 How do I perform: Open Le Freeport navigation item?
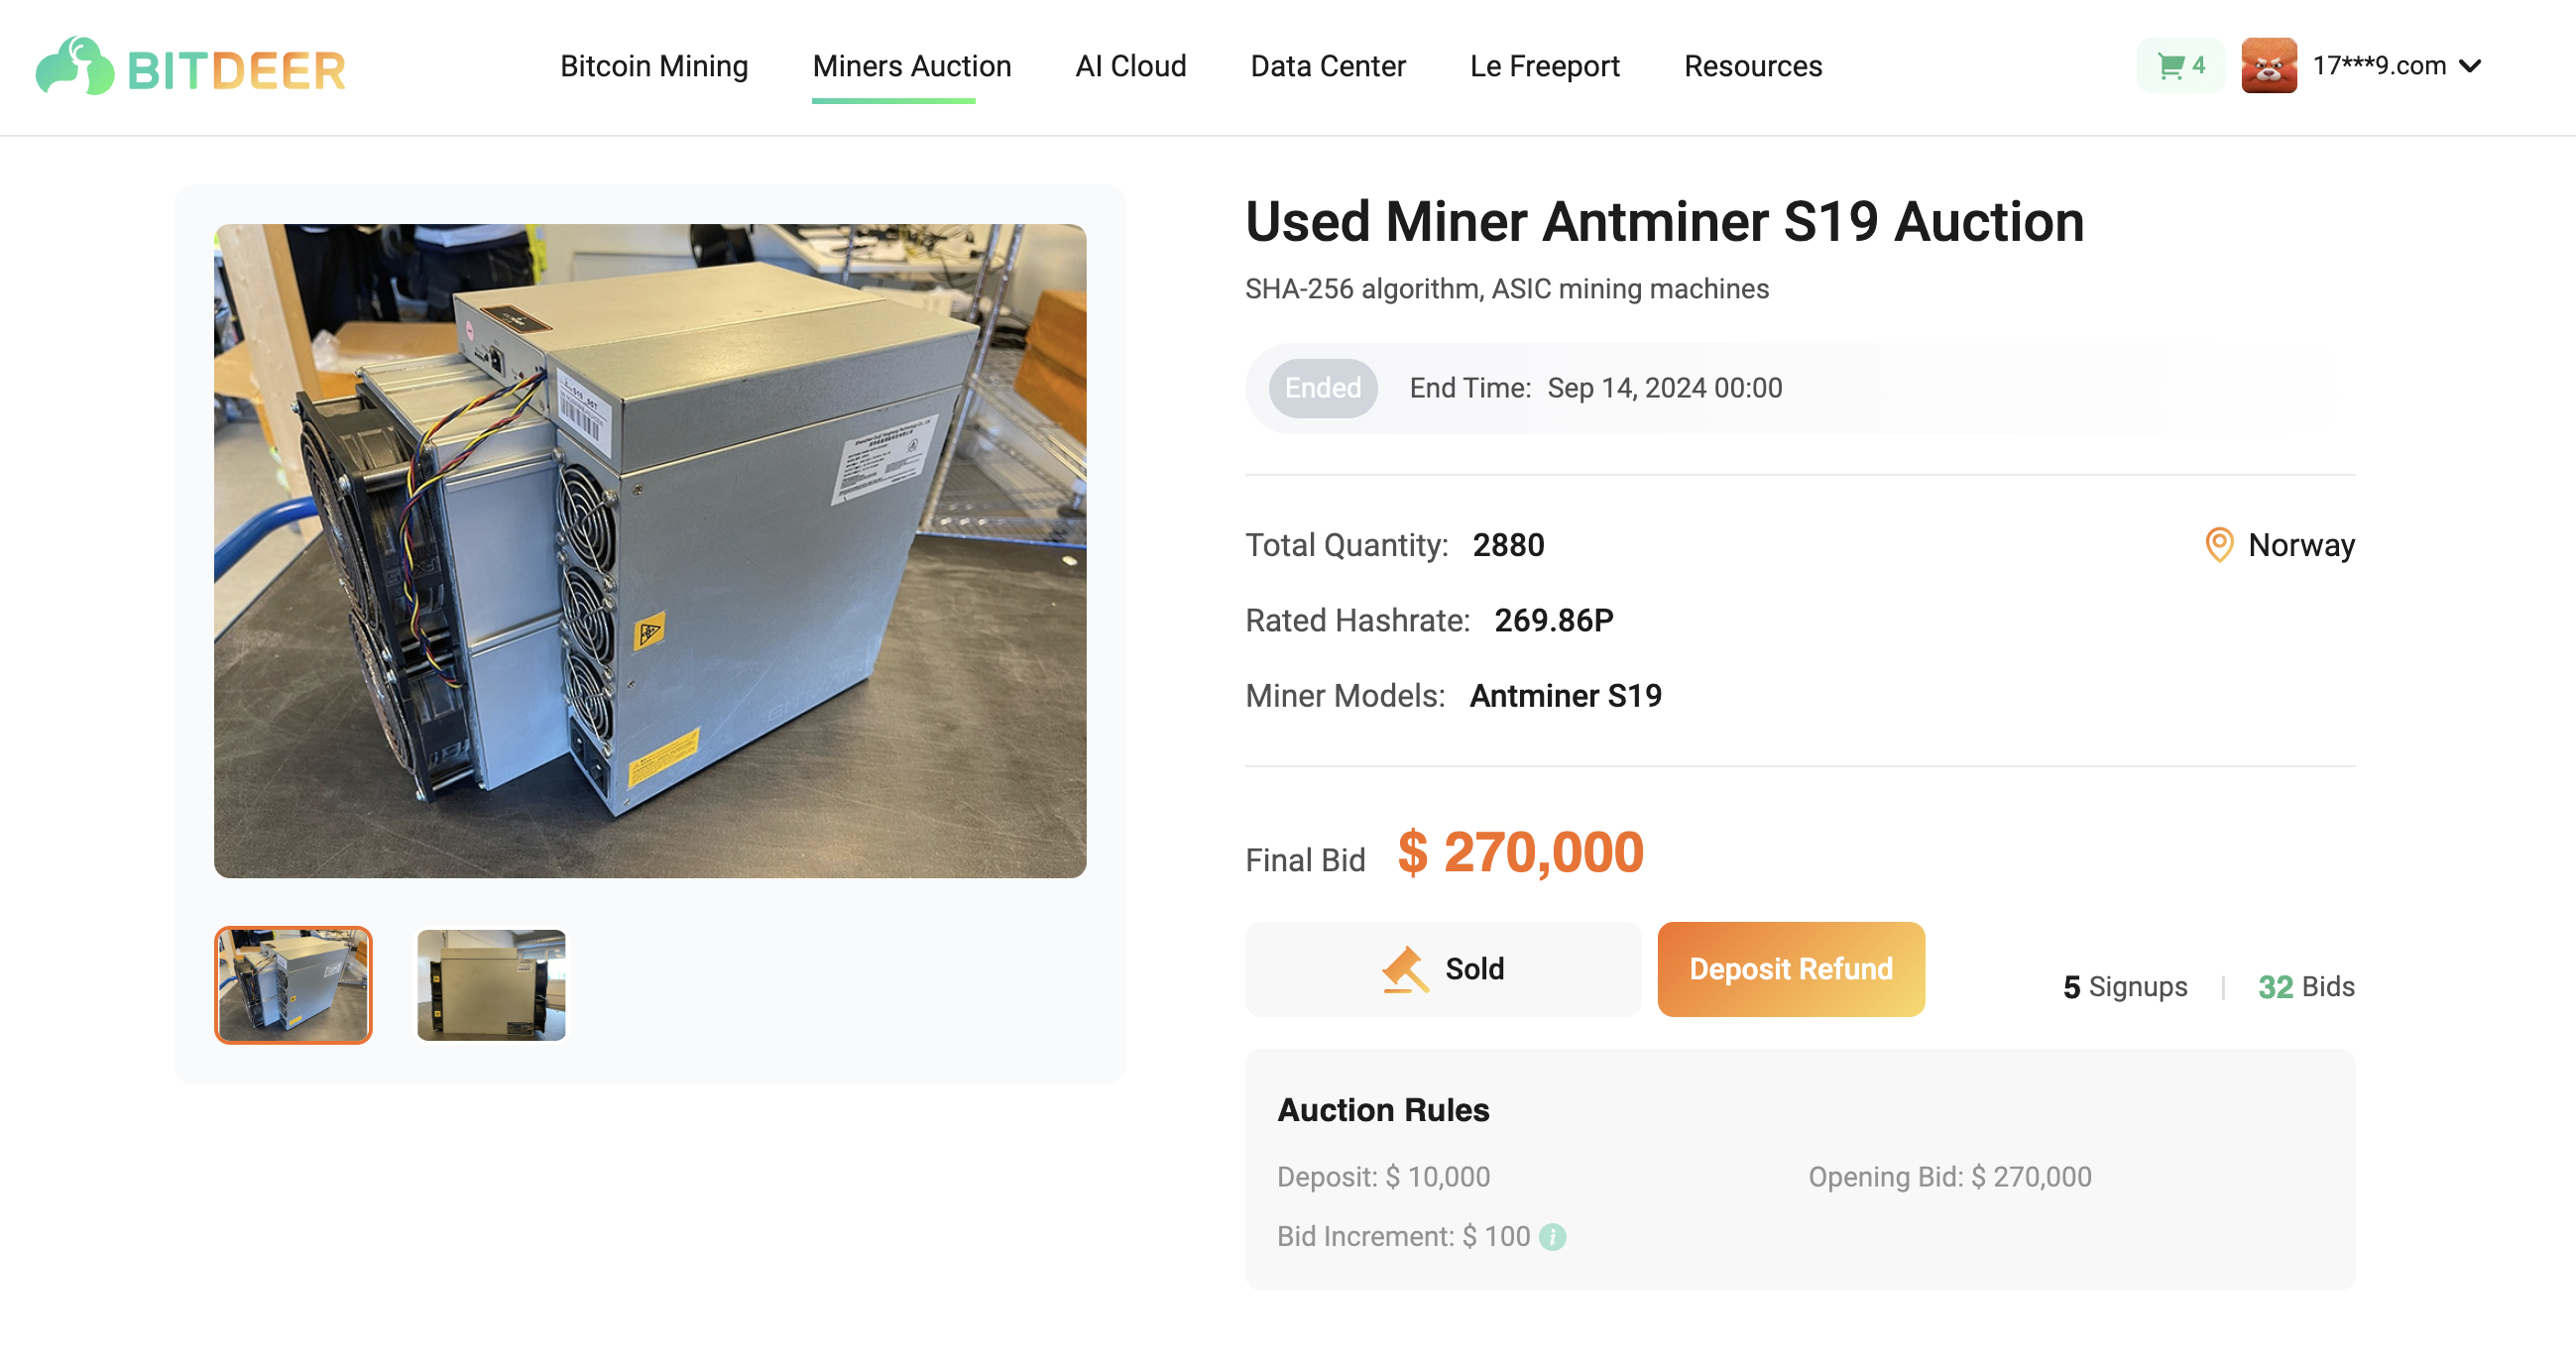1544,66
